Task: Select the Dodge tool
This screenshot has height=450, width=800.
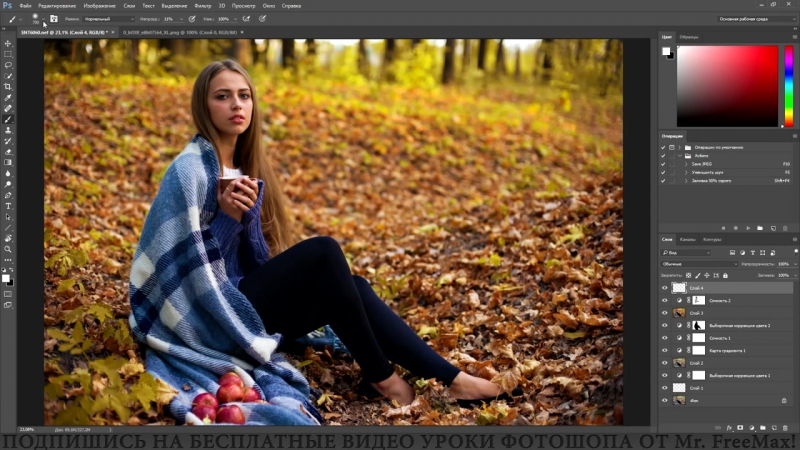Action: coord(8,184)
